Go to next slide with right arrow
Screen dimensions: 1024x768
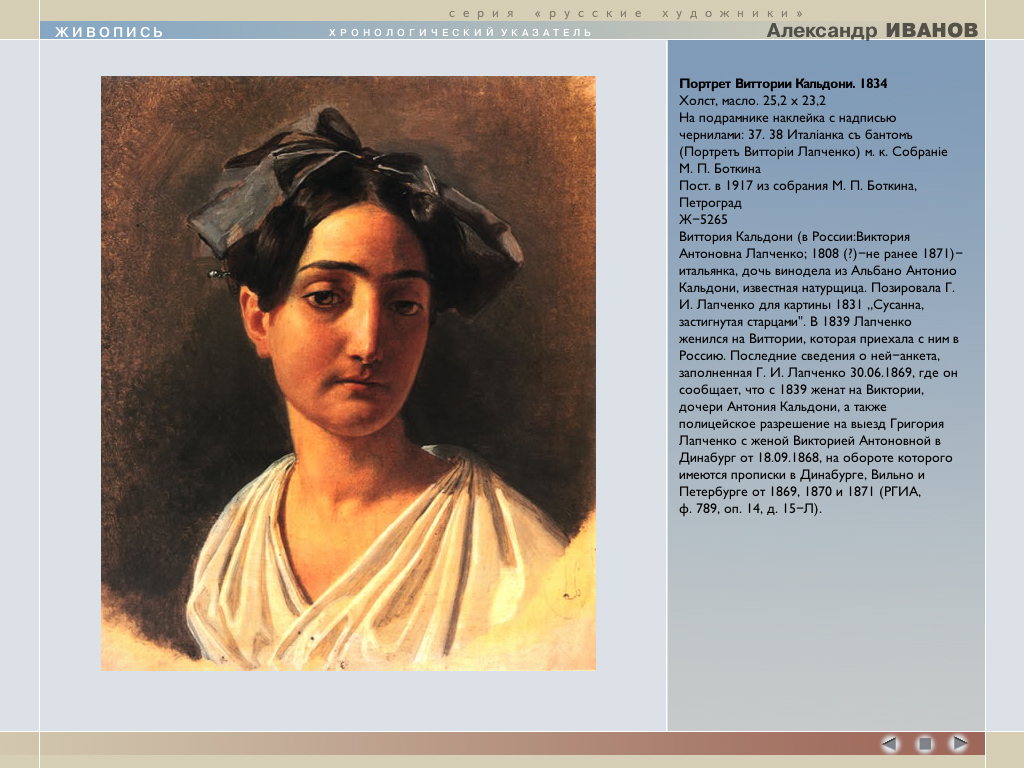[959, 743]
